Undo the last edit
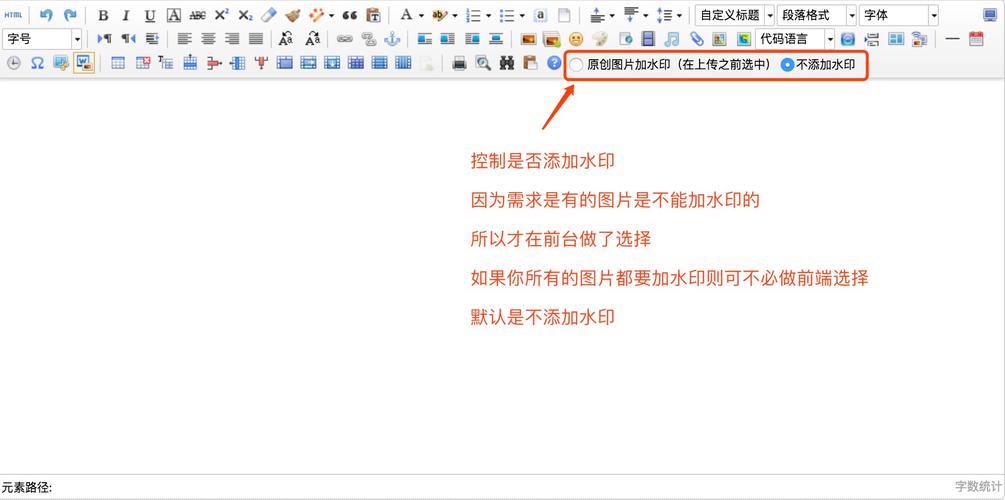Viewport: 1005px width, 500px height. 46,16
